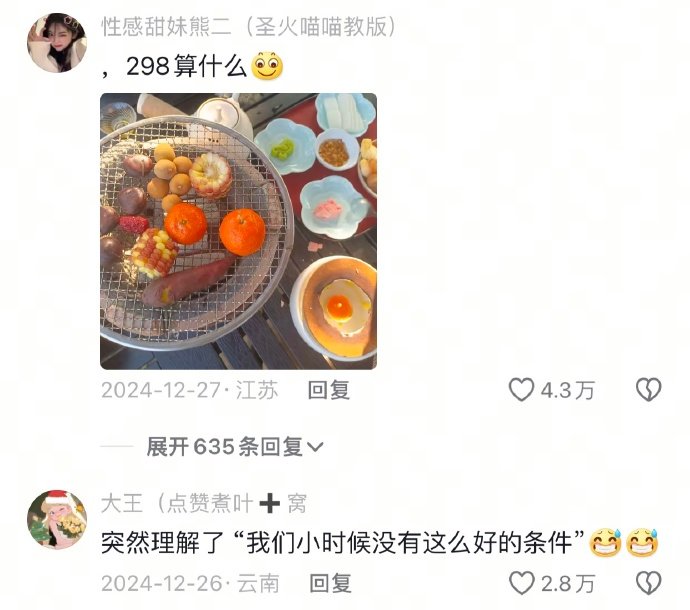Like the first comment with heart icon
The height and width of the screenshot is (610, 690).
[521, 390]
